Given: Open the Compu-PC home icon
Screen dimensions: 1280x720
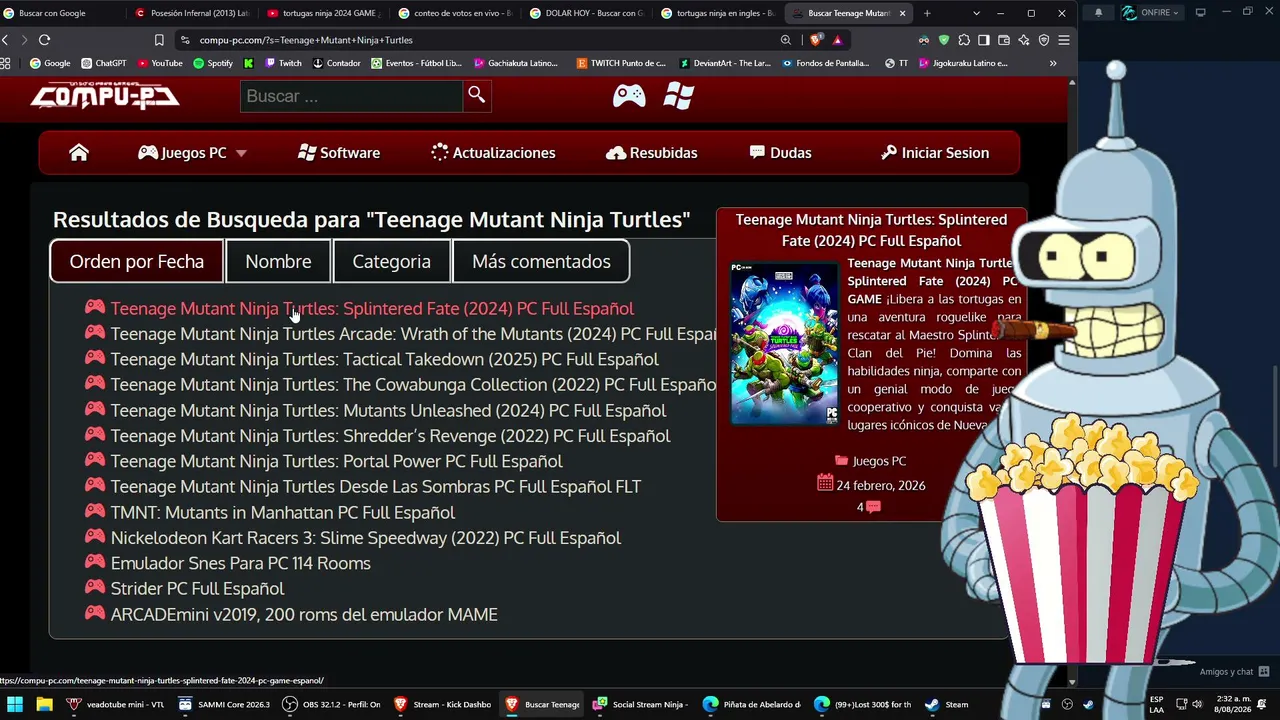Looking at the screenshot, I should point(79,153).
